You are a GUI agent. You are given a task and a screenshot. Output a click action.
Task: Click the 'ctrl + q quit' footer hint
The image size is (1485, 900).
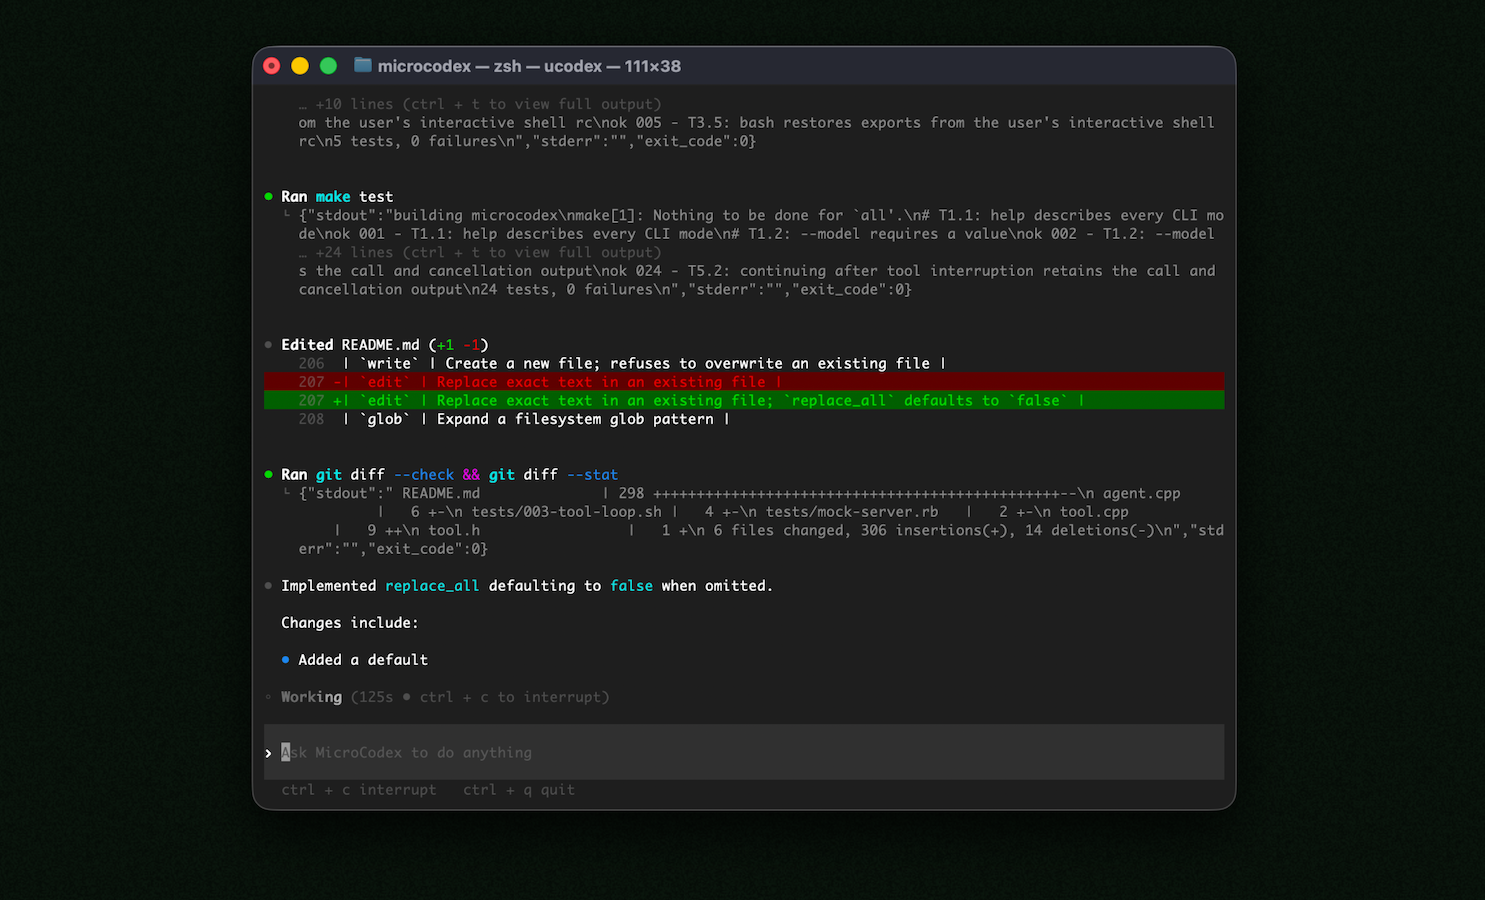(519, 790)
